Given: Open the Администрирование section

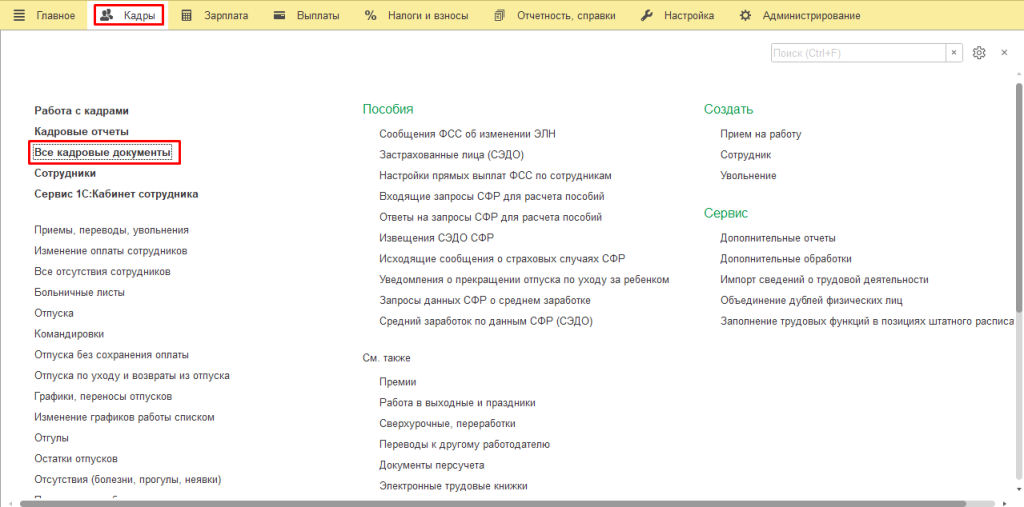Looking at the screenshot, I should [x=812, y=15].
